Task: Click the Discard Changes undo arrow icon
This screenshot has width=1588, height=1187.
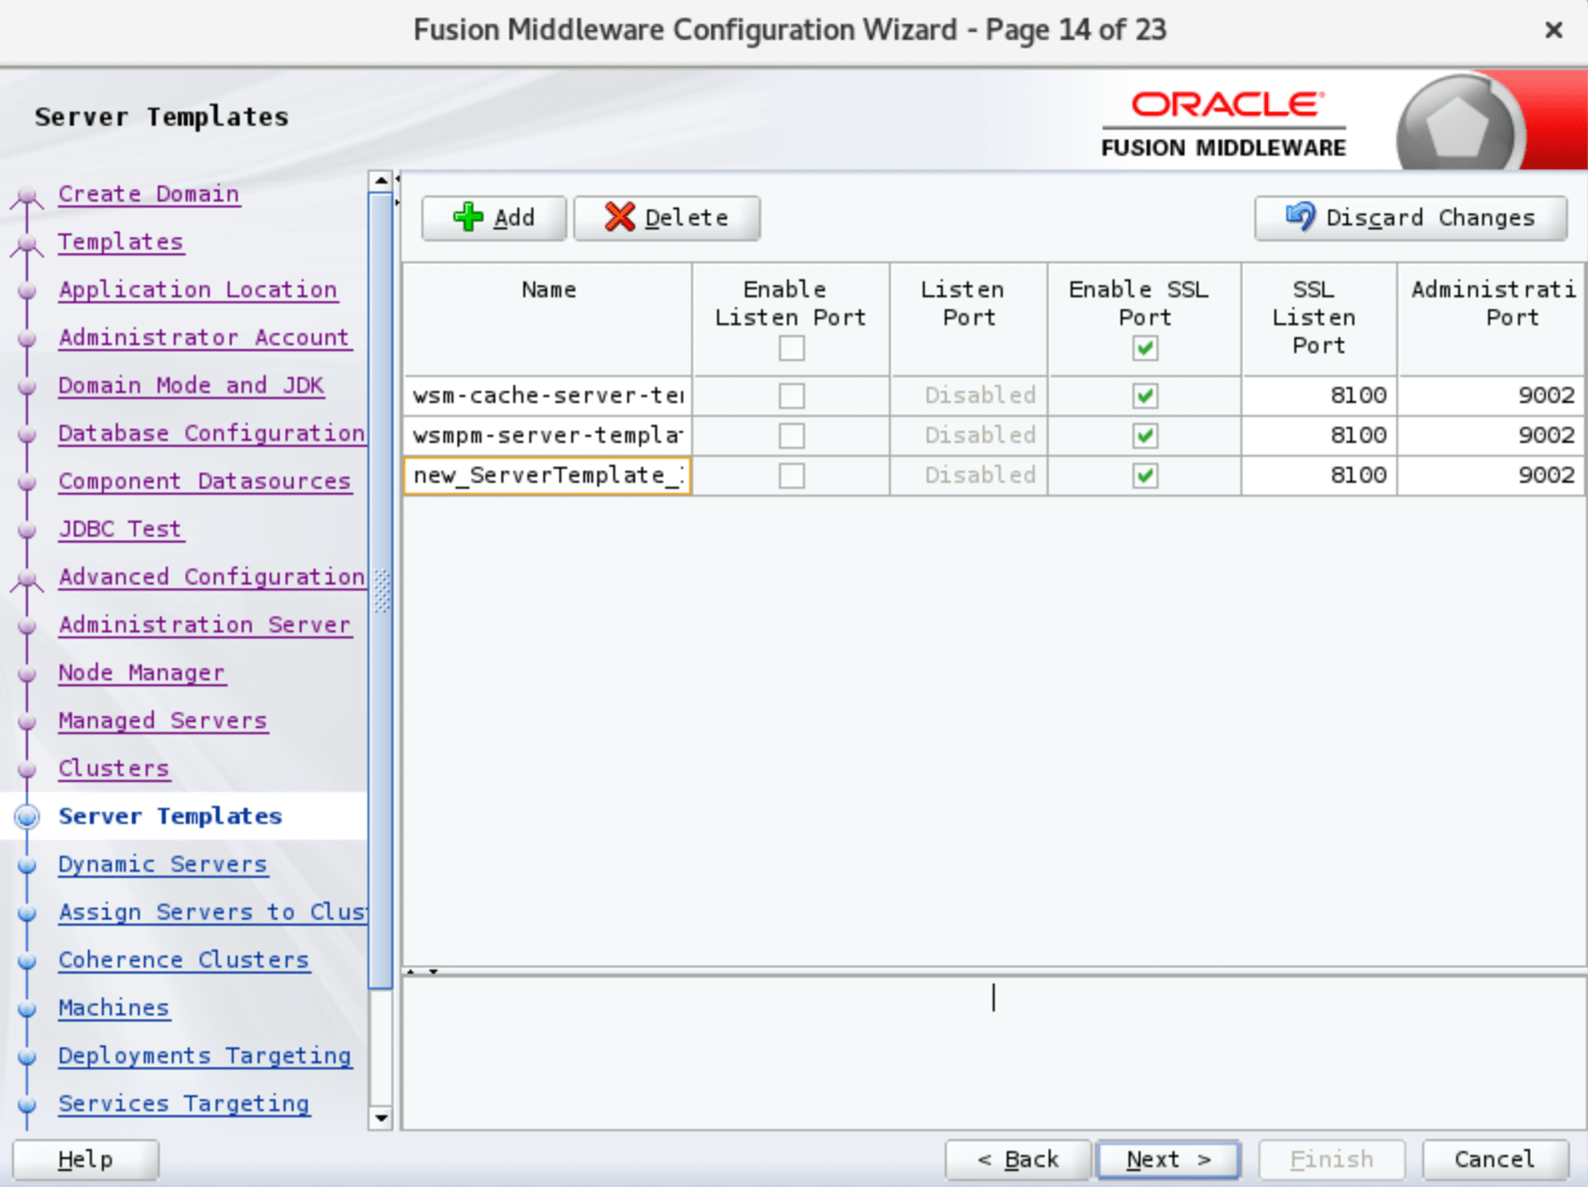Action: click(x=1300, y=216)
